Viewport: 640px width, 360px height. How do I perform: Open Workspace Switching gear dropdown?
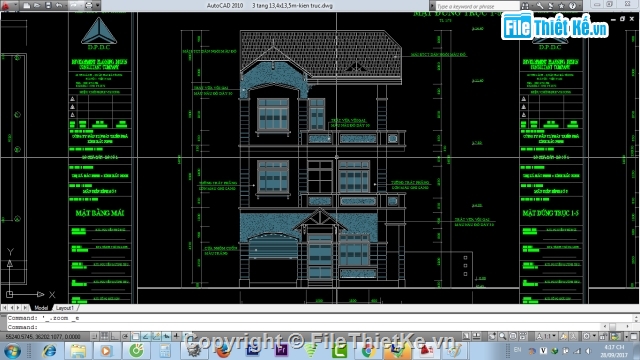click(589, 336)
